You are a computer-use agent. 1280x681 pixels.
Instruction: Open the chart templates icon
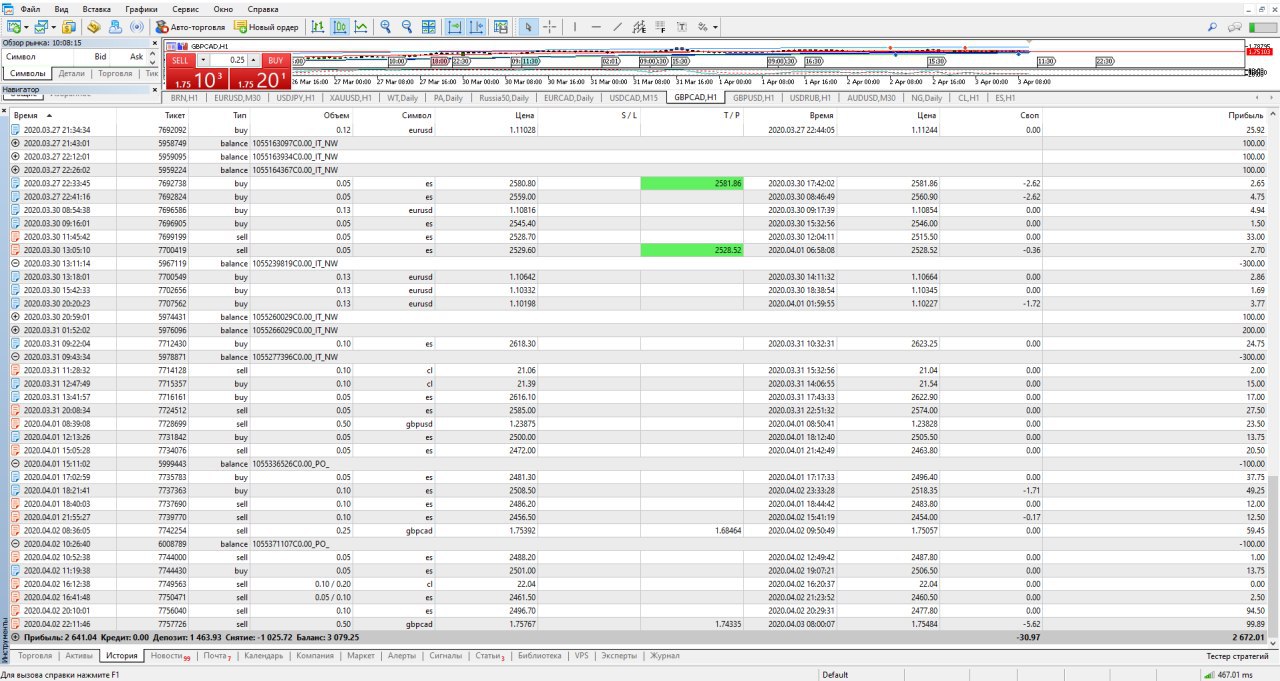(500, 27)
